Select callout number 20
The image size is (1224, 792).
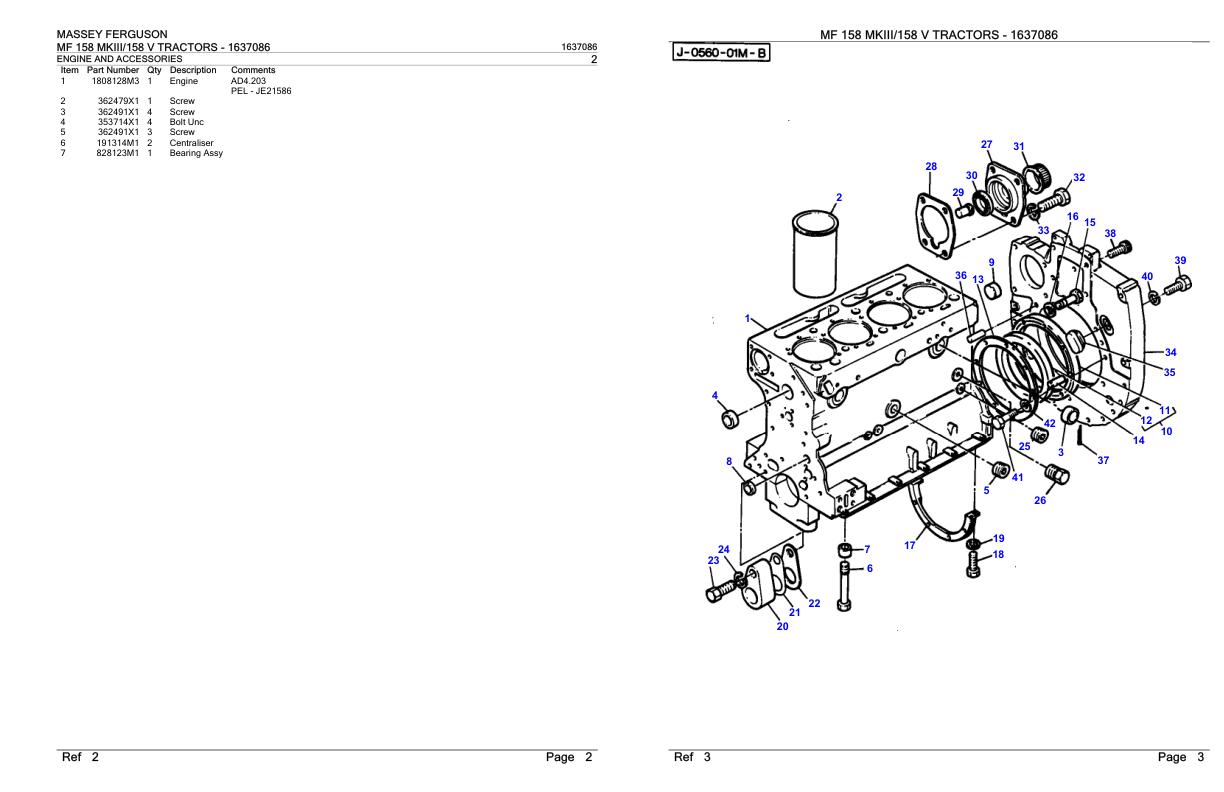(x=782, y=627)
